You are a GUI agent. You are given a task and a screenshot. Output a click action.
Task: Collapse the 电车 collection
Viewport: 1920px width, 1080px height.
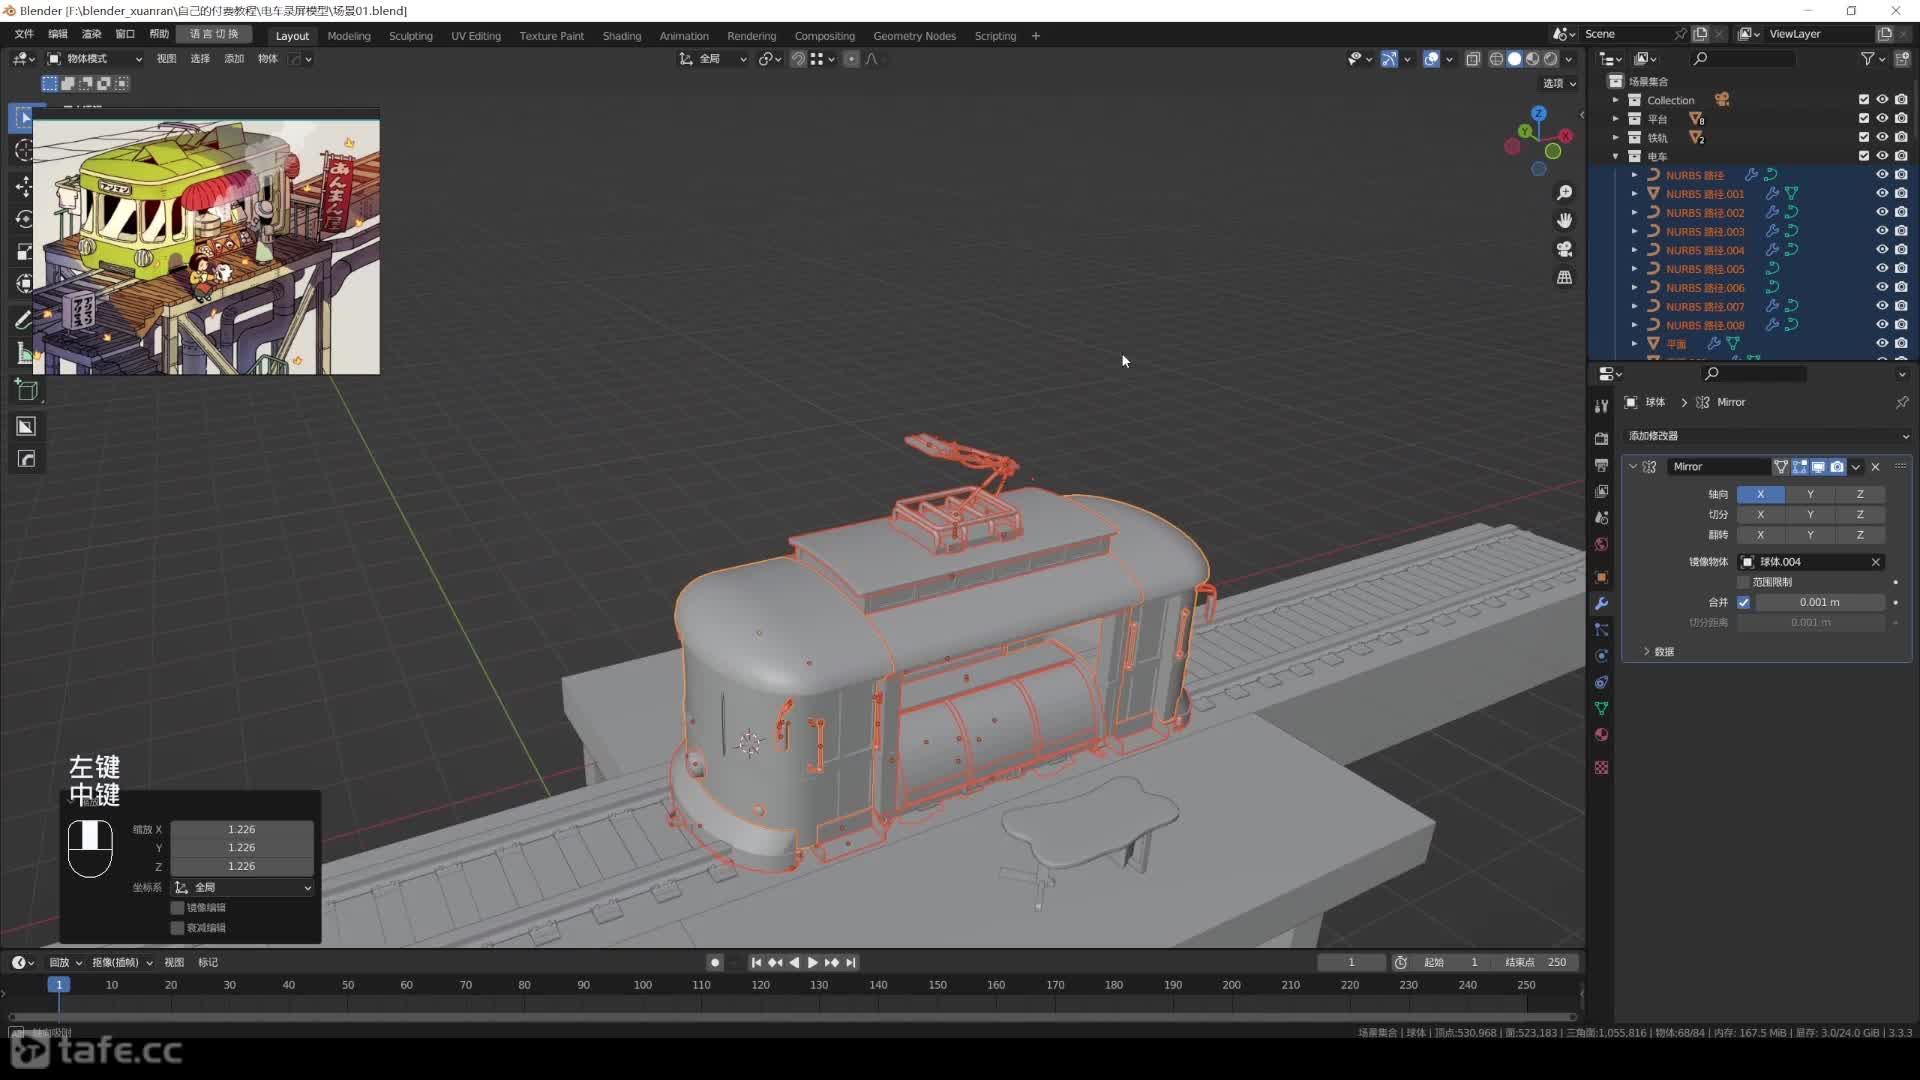[1615, 156]
